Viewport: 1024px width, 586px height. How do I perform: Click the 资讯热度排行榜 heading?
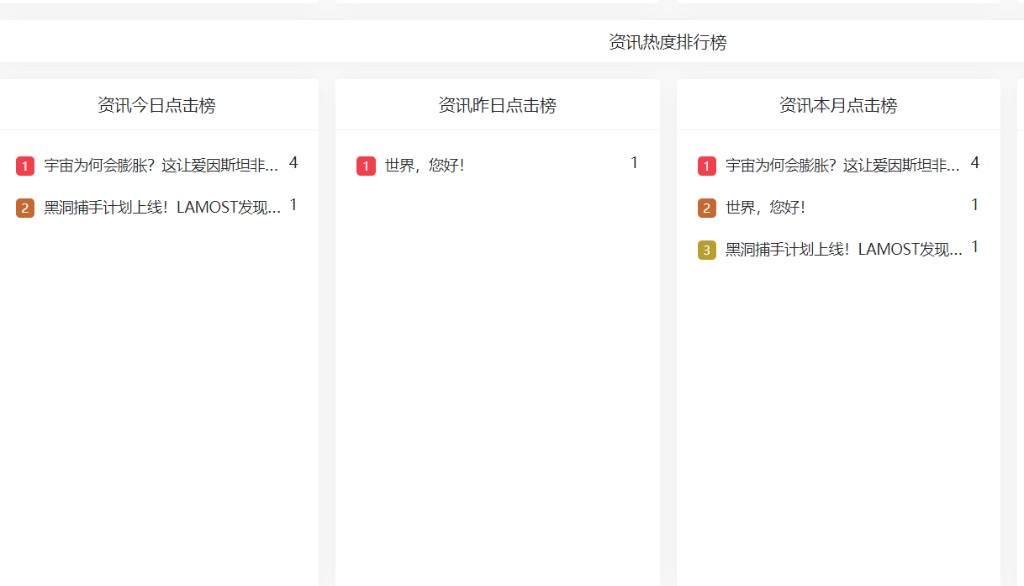pyautogui.click(x=667, y=42)
